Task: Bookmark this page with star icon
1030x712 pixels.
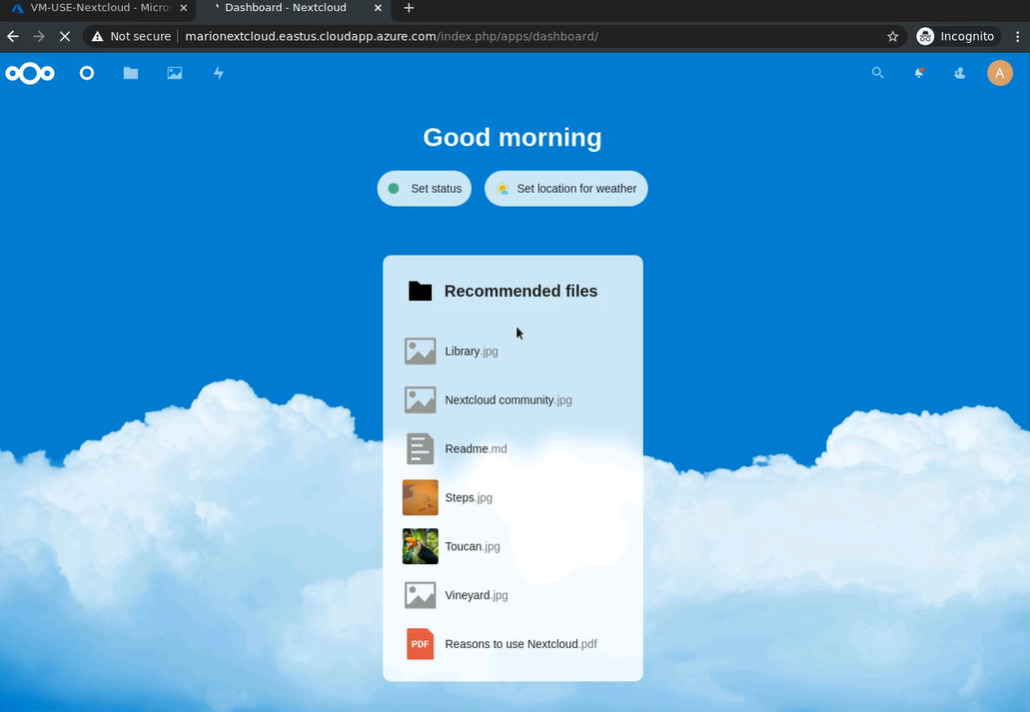Action: point(893,36)
